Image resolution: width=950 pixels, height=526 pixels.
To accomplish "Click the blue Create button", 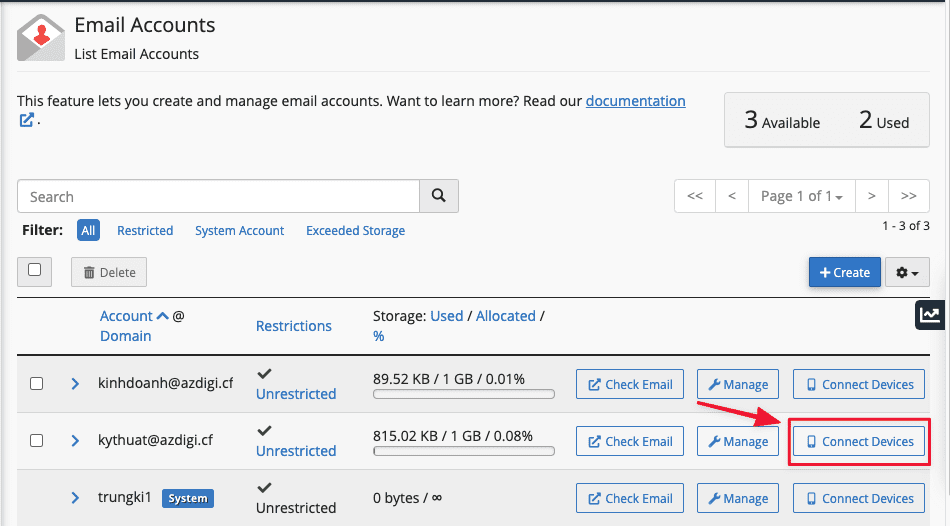I will 844,272.
